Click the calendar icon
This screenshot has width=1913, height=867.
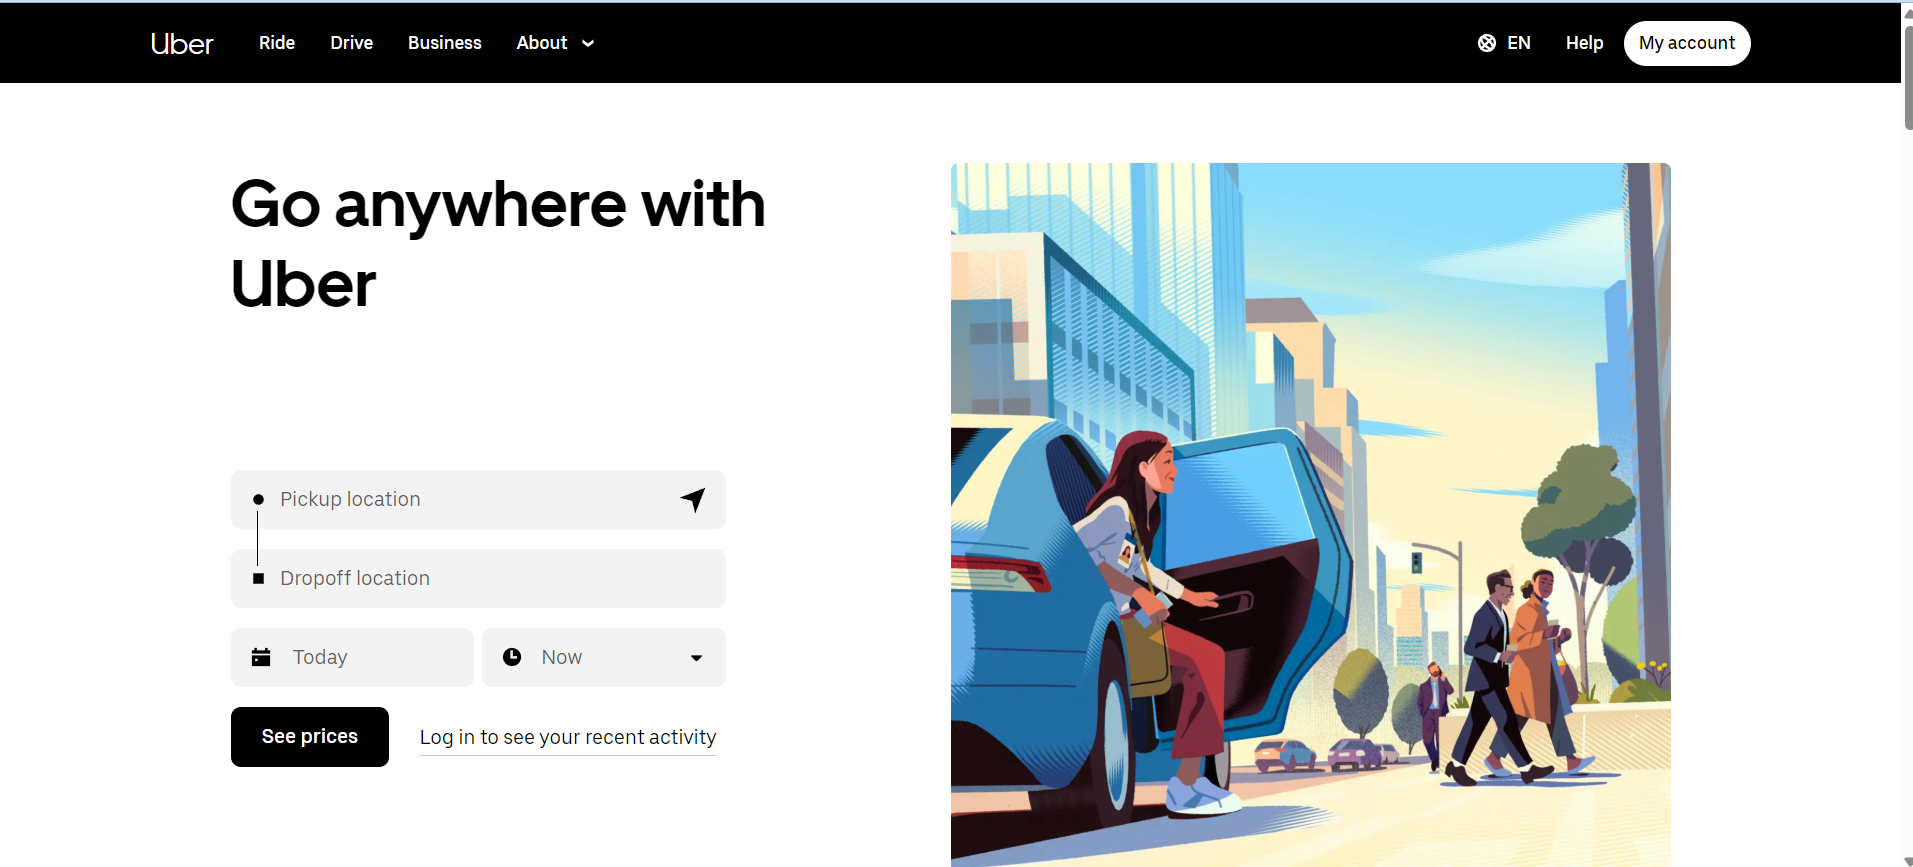pyautogui.click(x=261, y=657)
